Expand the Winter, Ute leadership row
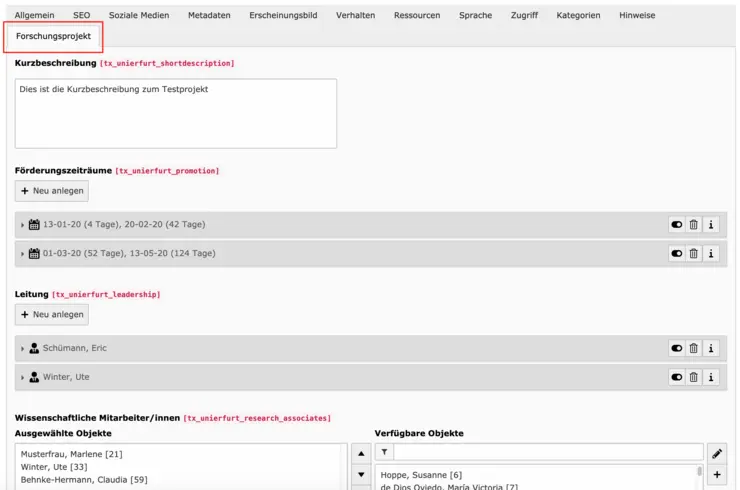The height and width of the screenshot is (490, 740). pos(23,378)
